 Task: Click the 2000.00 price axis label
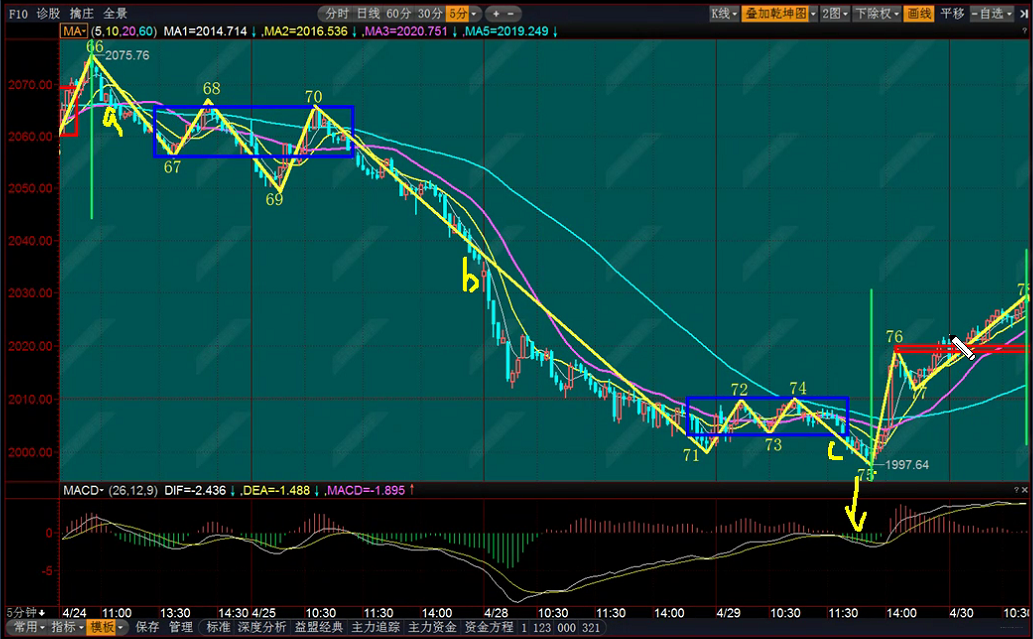30,453
